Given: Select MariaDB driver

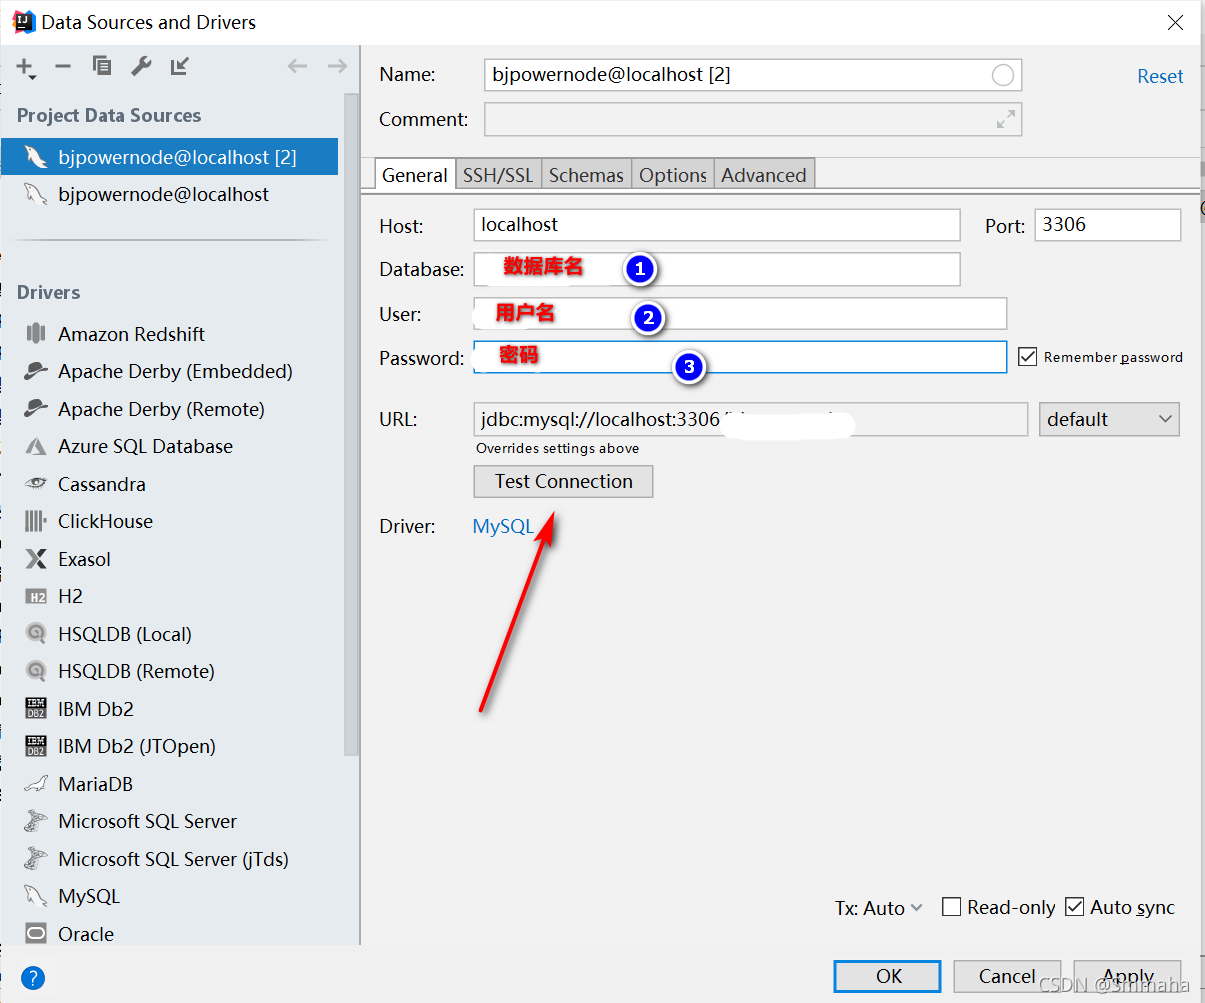Looking at the screenshot, I should pyautogui.click(x=95, y=784).
